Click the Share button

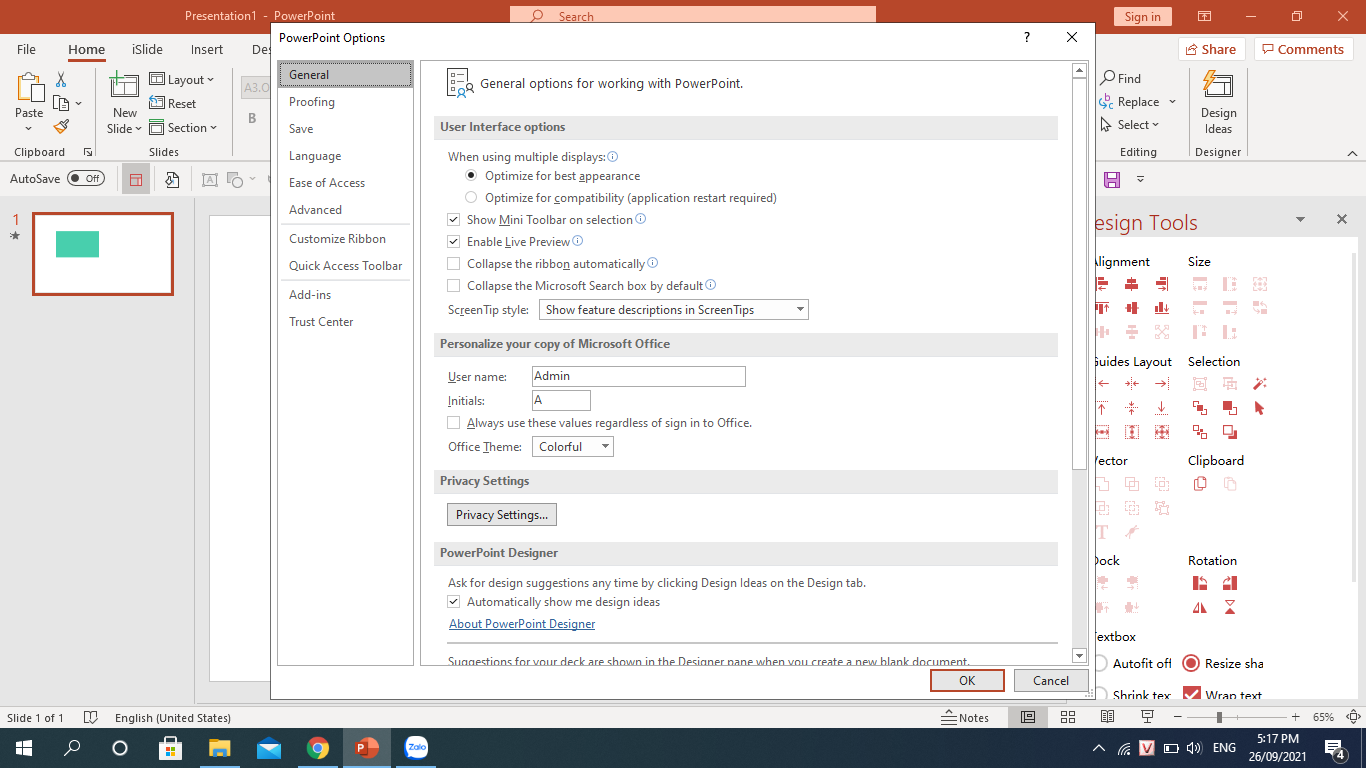(x=1212, y=49)
